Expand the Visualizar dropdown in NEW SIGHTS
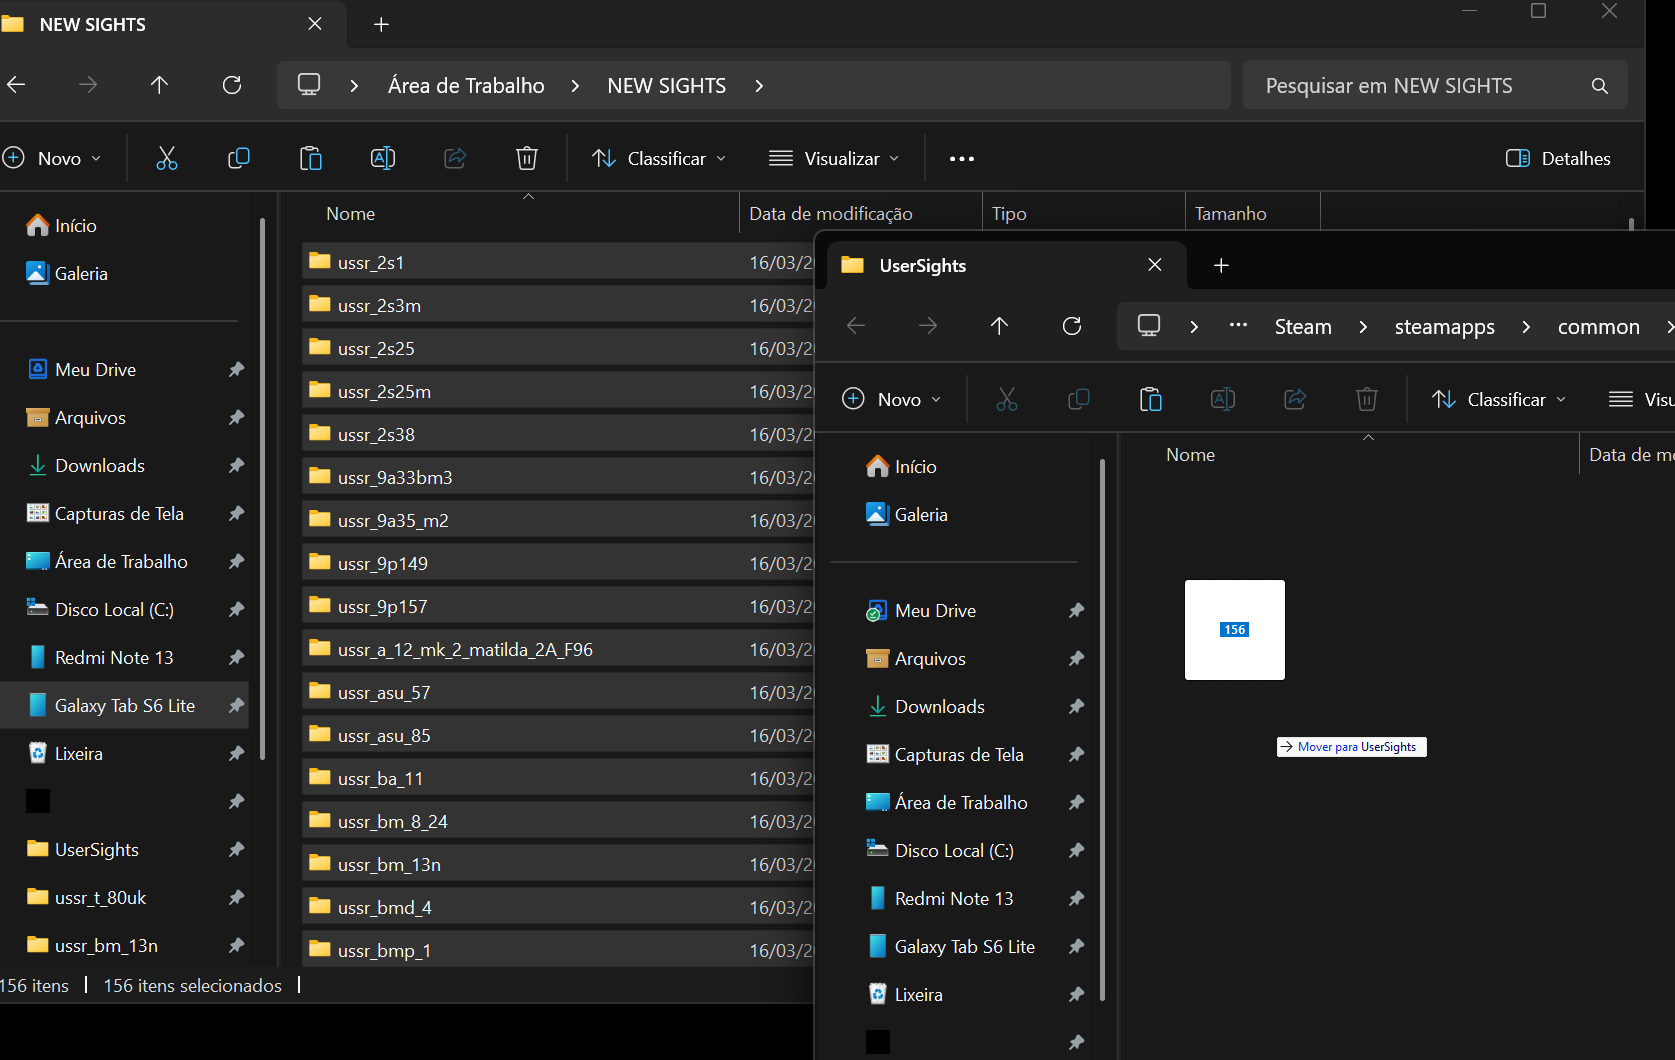This screenshot has height=1060, width=1675. pos(834,158)
